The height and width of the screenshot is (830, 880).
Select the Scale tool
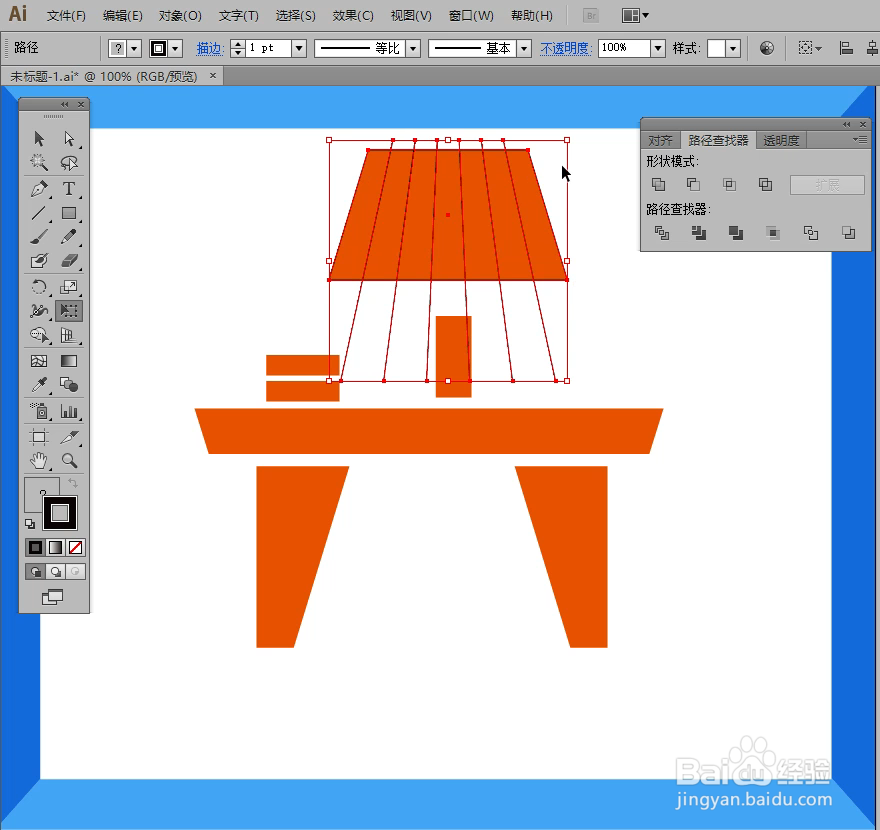(x=69, y=287)
